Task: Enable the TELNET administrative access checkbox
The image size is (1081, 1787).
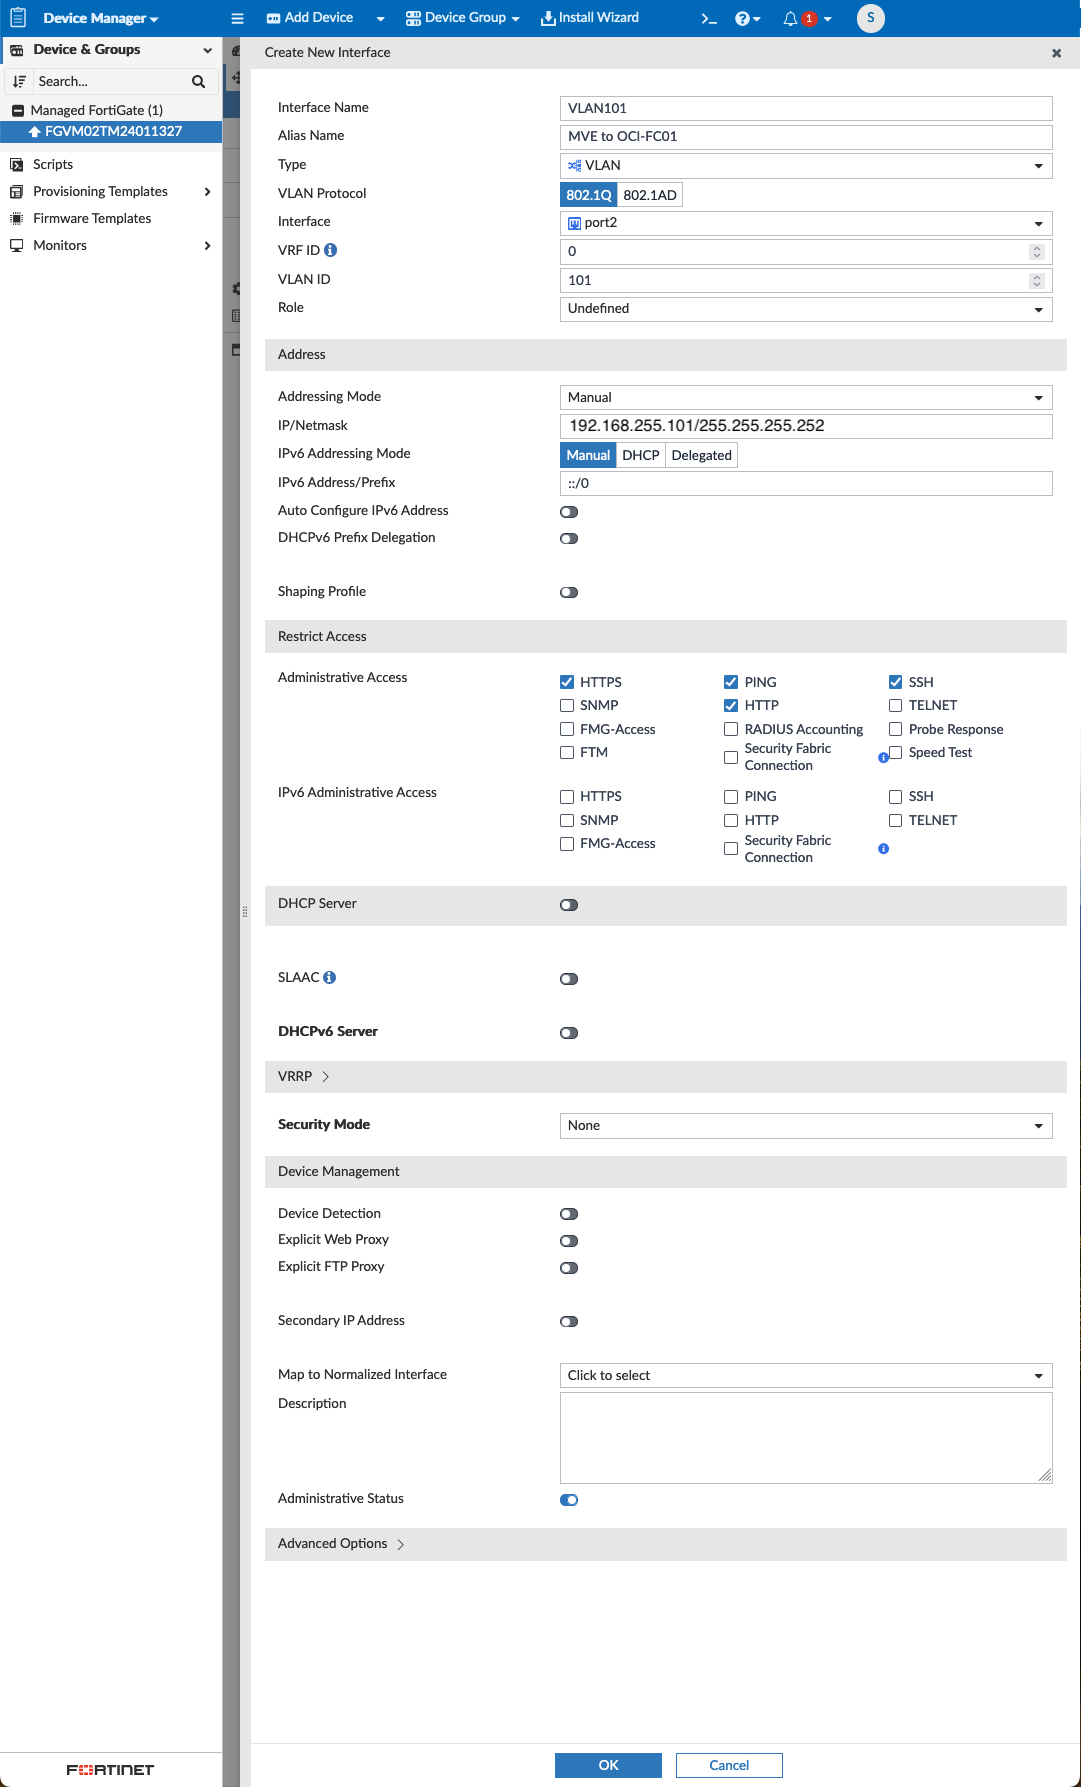Action: point(896,705)
